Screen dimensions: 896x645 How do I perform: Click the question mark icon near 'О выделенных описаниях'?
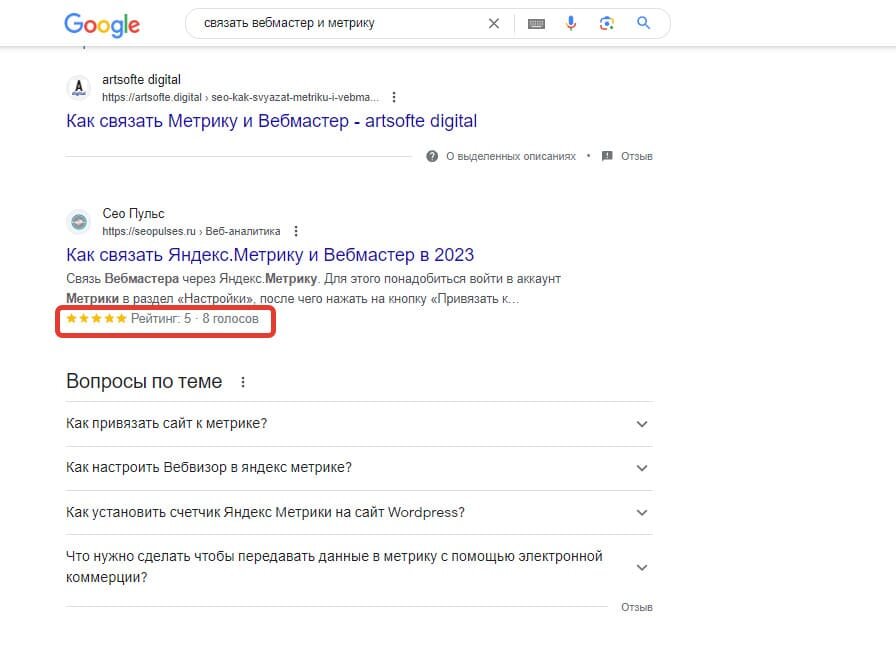coord(432,156)
